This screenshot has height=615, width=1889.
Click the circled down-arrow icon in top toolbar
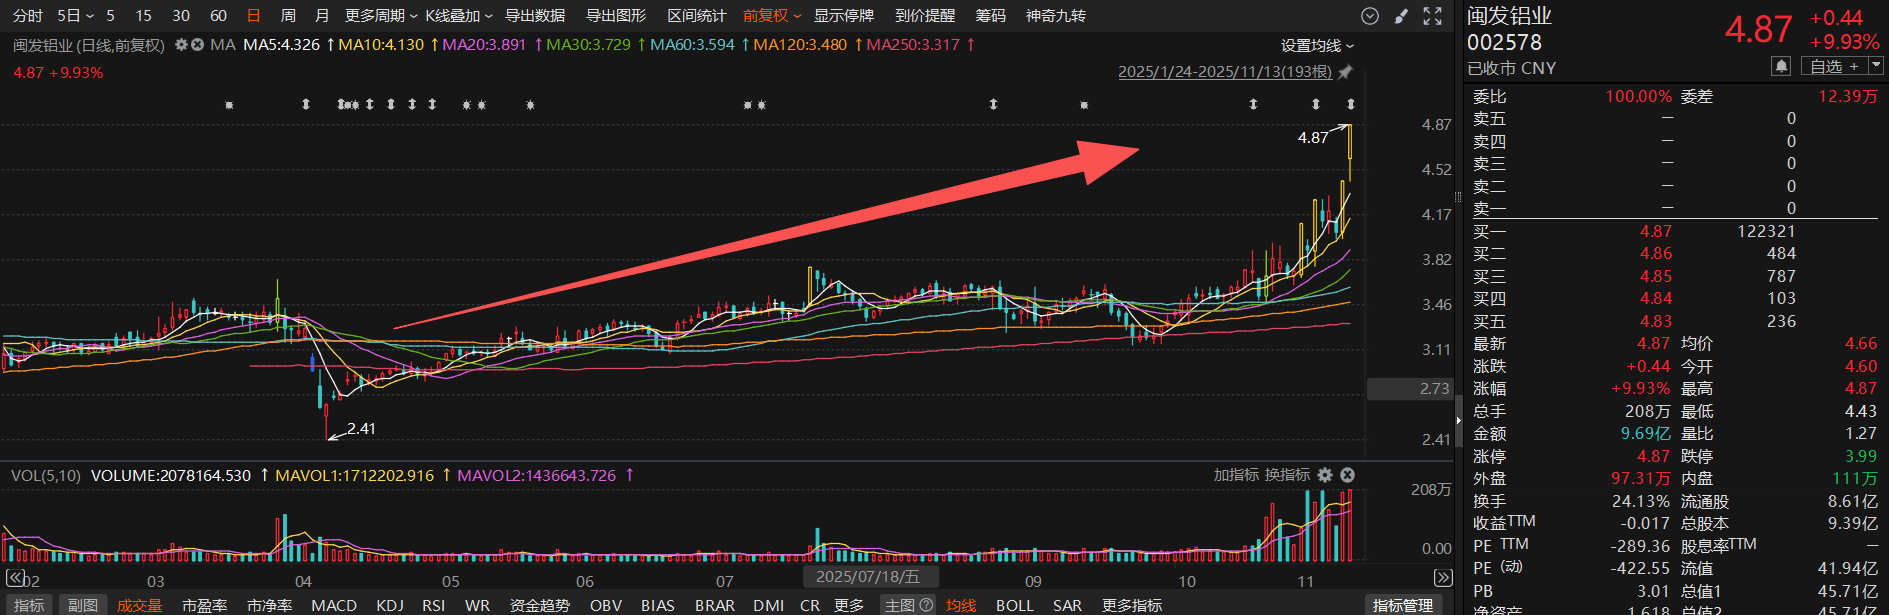pyautogui.click(x=1370, y=16)
